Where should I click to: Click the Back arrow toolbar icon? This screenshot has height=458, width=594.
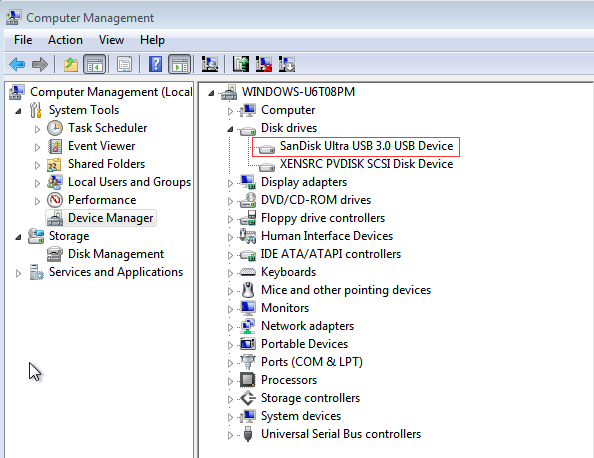(x=17, y=64)
